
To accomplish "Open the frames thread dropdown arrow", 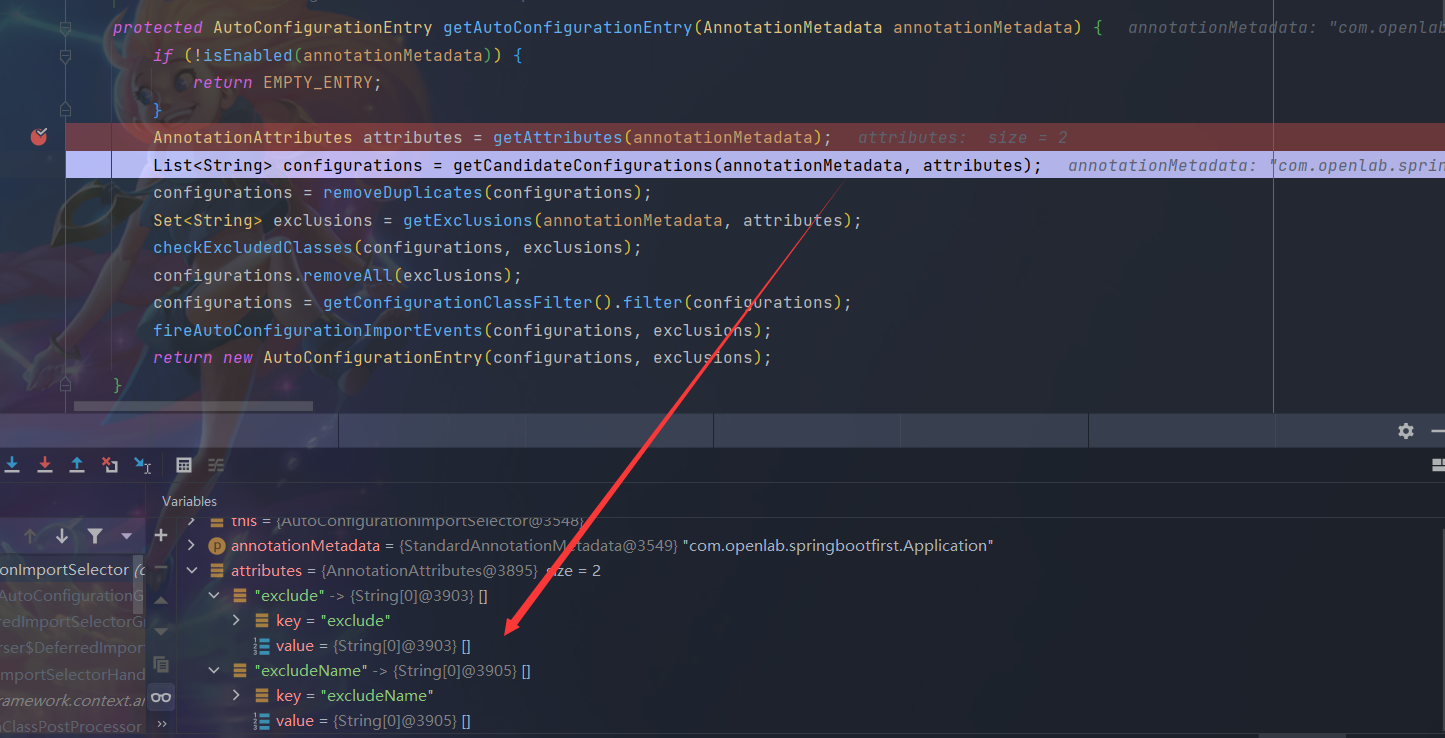I will pyautogui.click(x=126, y=537).
